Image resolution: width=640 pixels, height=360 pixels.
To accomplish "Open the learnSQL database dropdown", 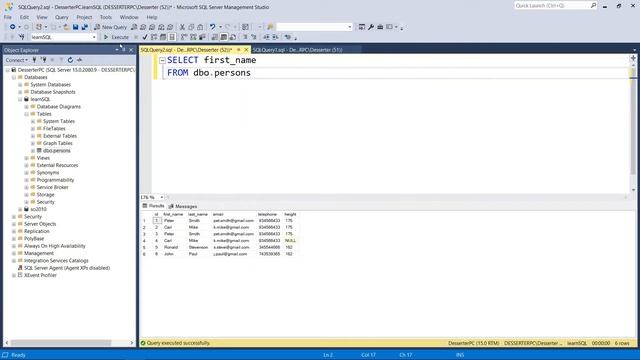I will click(94, 37).
